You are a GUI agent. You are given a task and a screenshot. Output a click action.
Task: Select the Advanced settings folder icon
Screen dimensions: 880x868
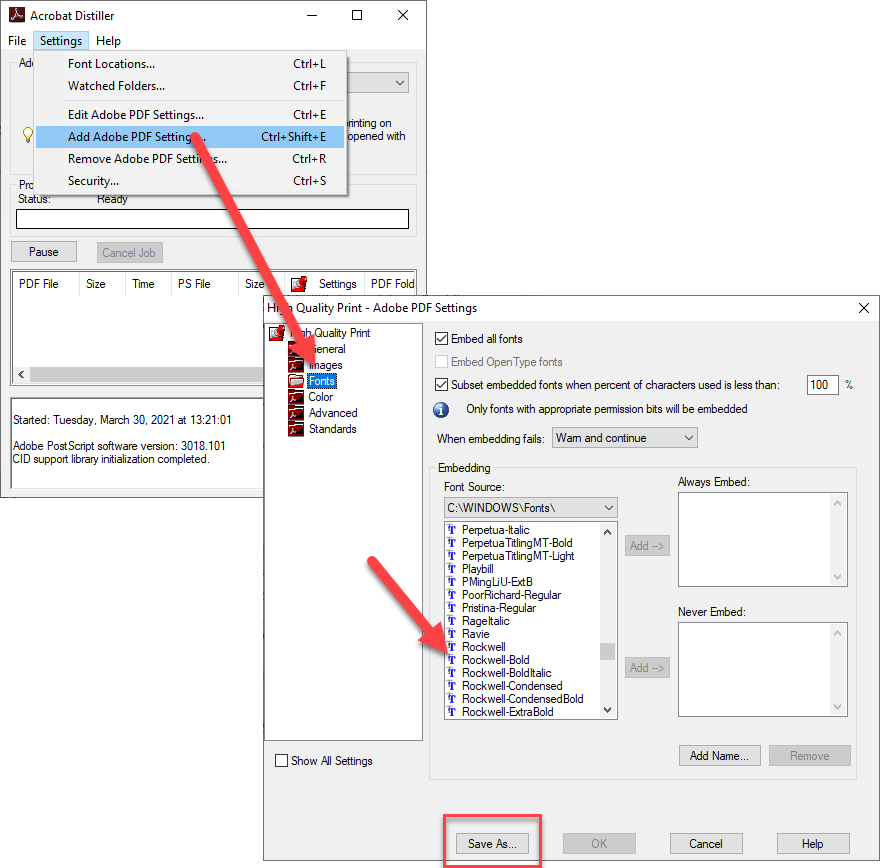[296, 412]
